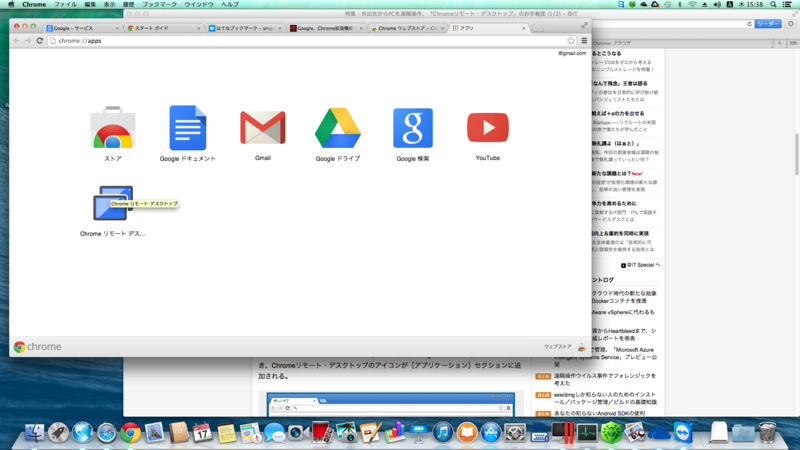Image resolution: width=800 pixels, height=450 pixels.
Task: Open the Google Docs app icon
Action: 187,128
